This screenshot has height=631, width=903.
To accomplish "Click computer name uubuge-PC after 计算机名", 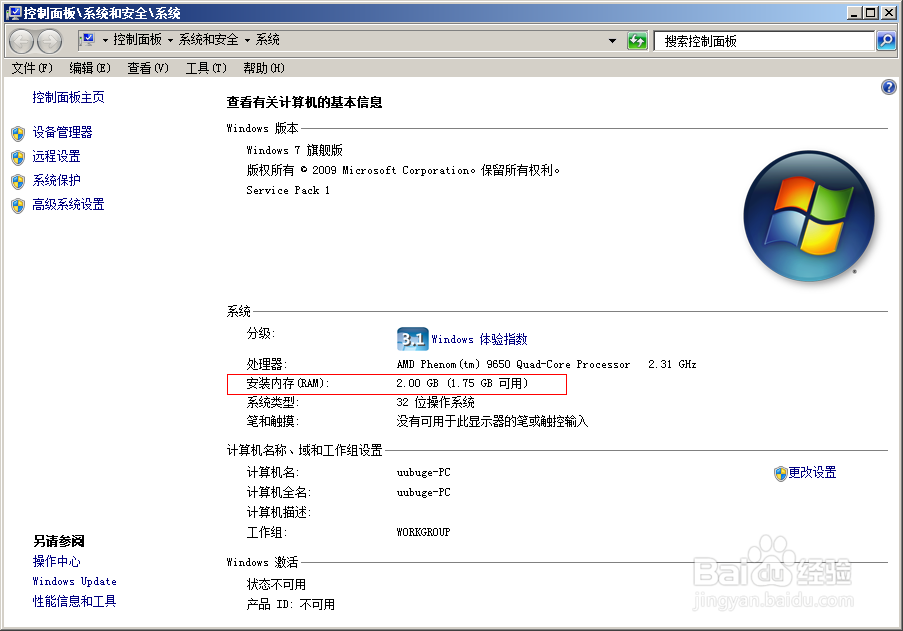I will (423, 473).
